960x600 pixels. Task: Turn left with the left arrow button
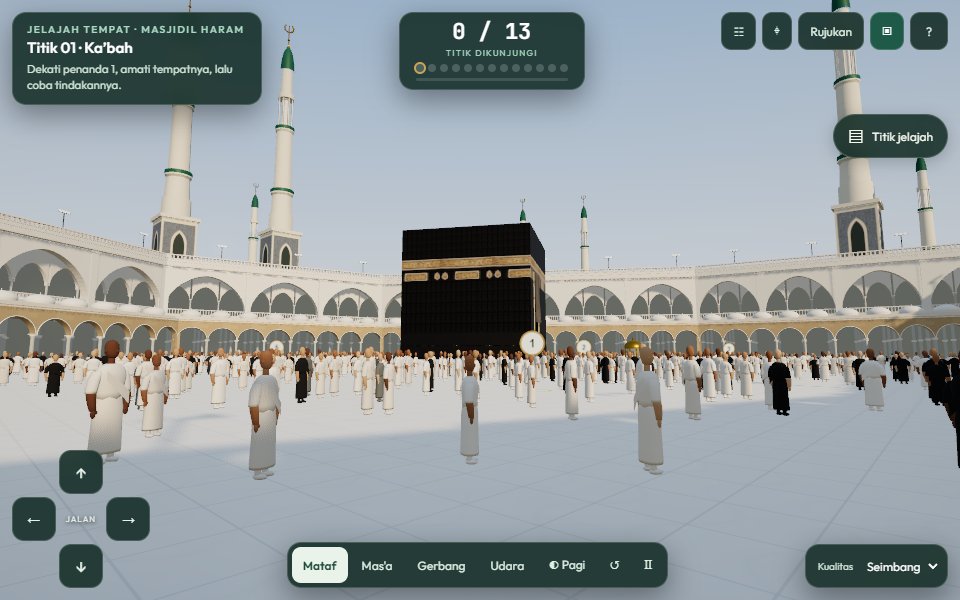[34, 519]
